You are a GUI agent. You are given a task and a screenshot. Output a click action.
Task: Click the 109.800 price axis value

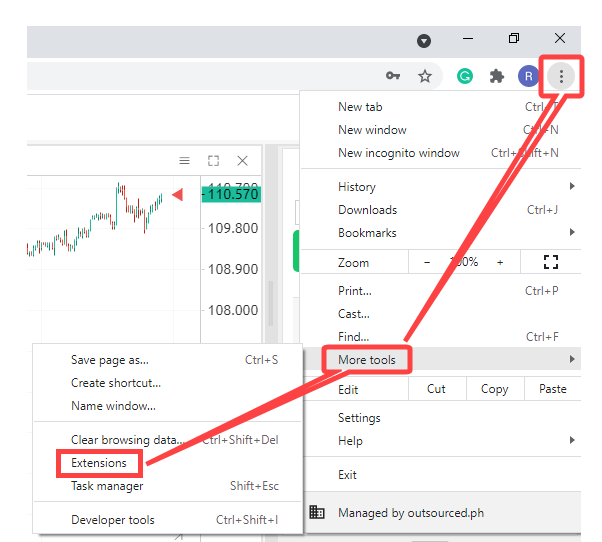pyautogui.click(x=233, y=228)
